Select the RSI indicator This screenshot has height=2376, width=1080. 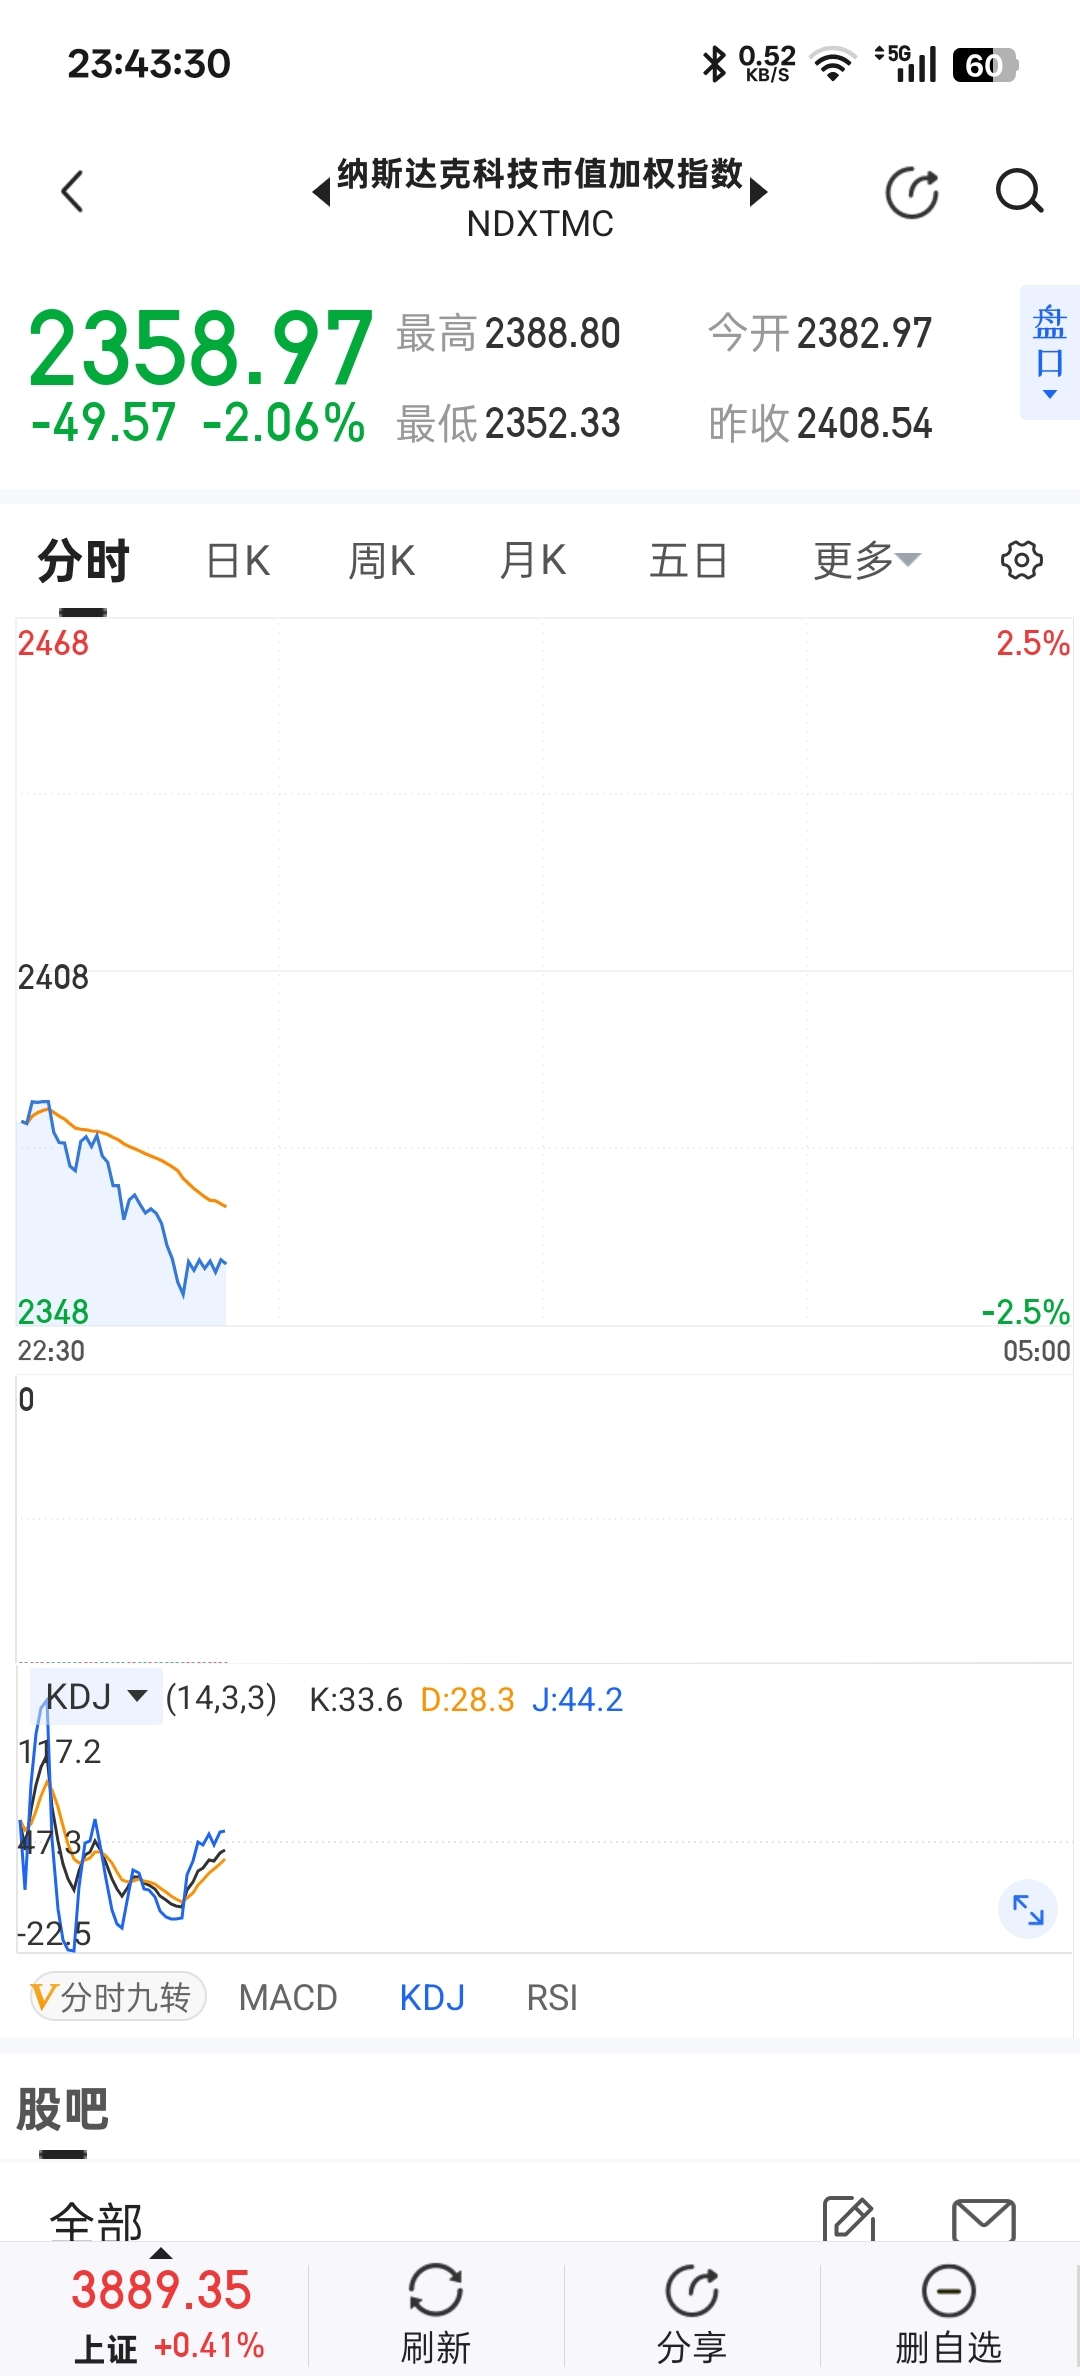point(552,1998)
